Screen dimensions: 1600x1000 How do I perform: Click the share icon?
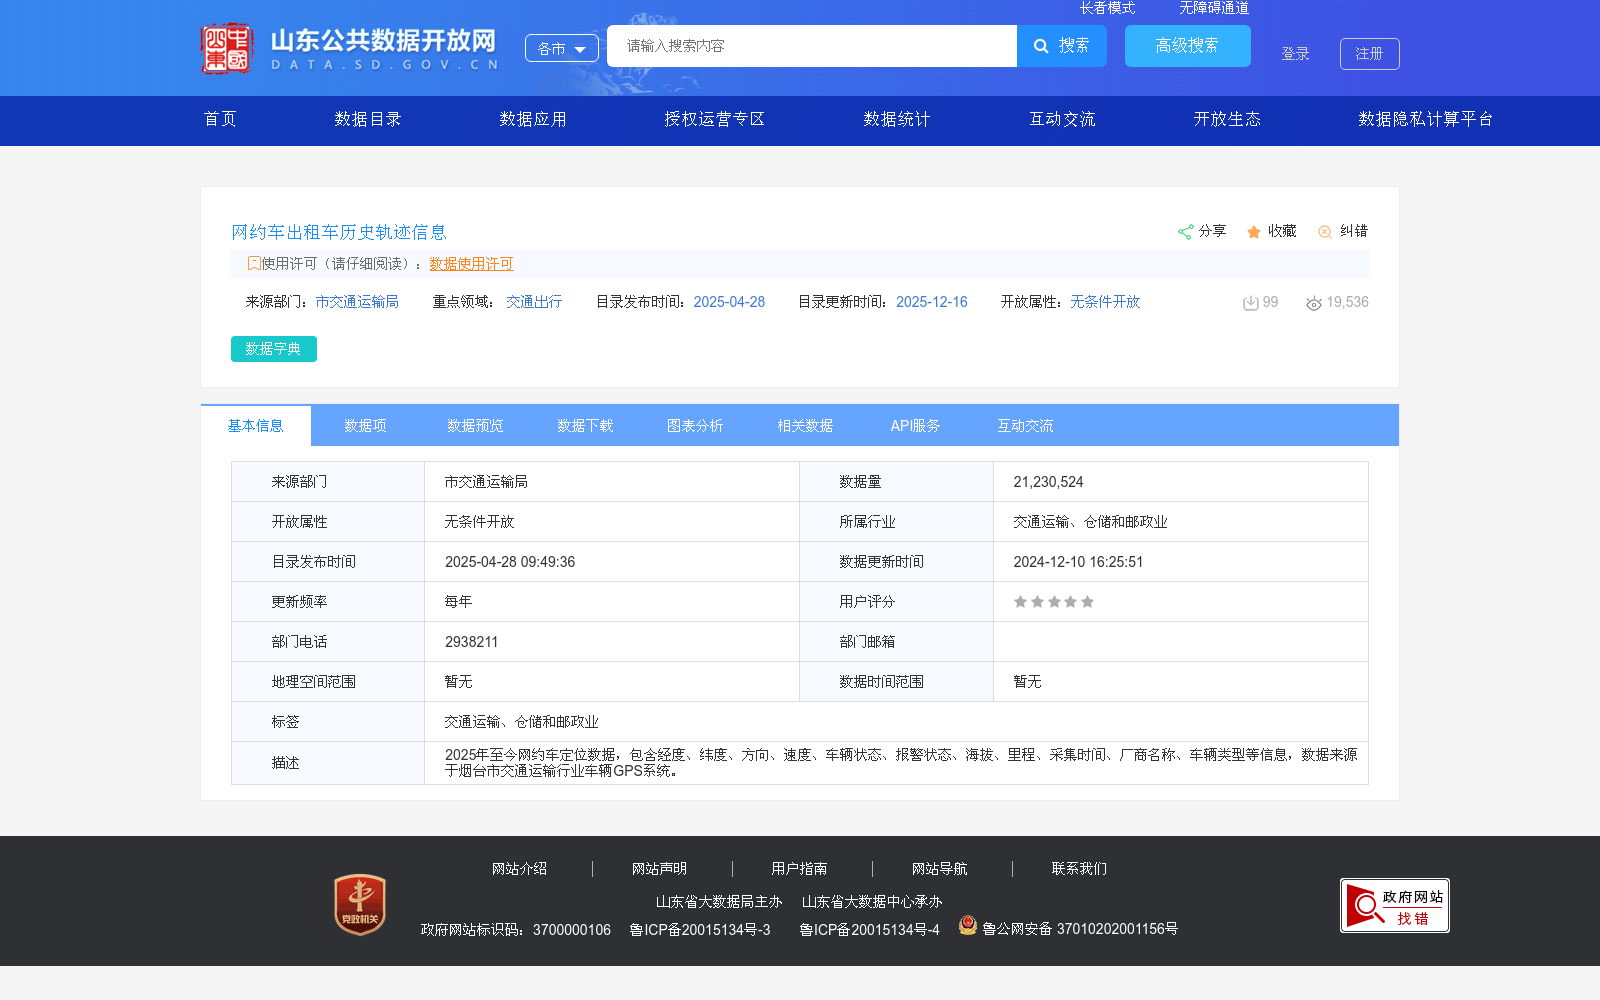pyautogui.click(x=1185, y=232)
